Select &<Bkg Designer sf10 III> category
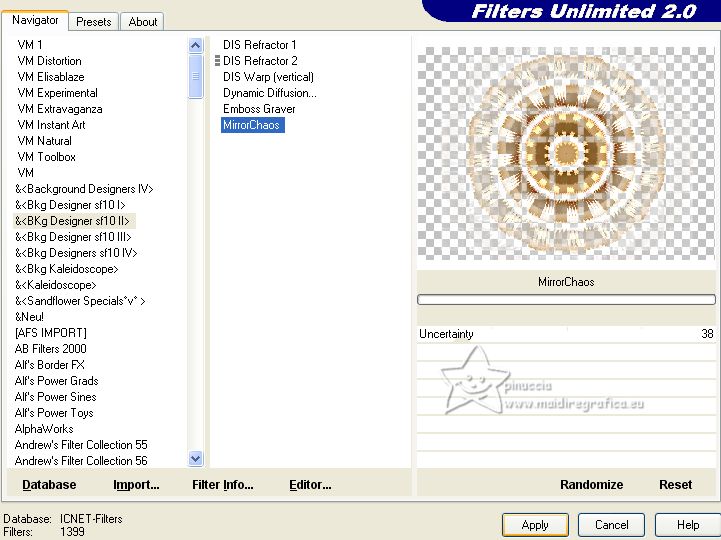The width and height of the screenshot is (721, 540). (73, 237)
